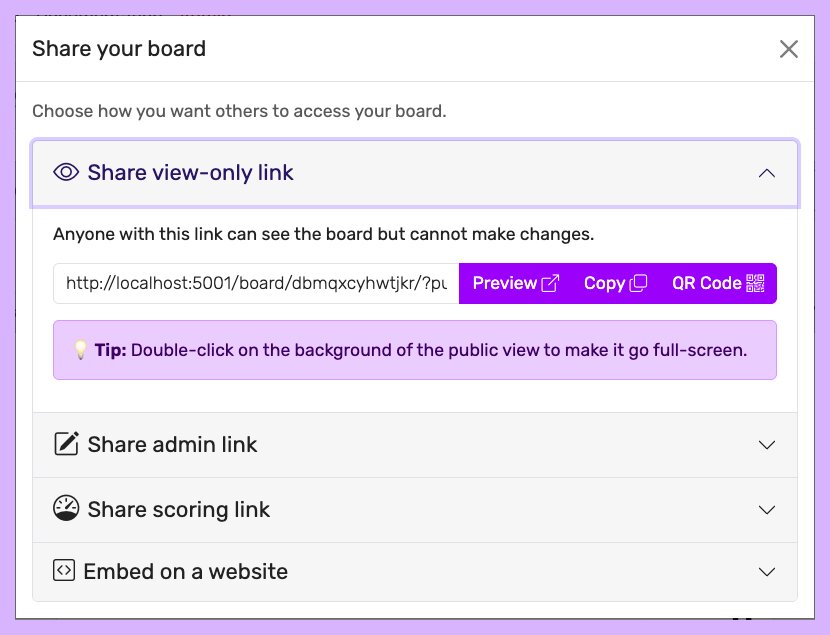The height and width of the screenshot is (635, 830).
Task: Click the QR code grid icon
Action: [755, 283]
